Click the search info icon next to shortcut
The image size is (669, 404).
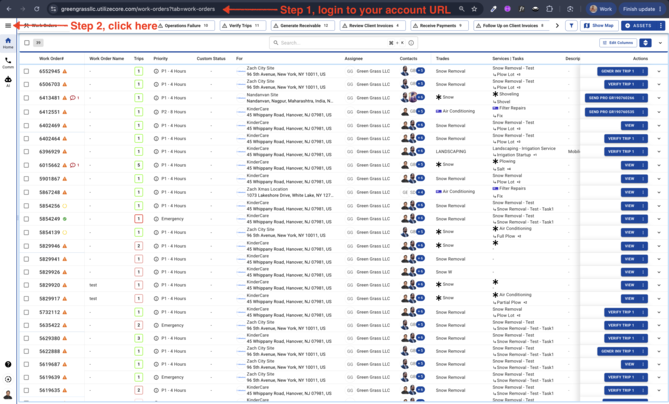pyautogui.click(x=411, y=43)
